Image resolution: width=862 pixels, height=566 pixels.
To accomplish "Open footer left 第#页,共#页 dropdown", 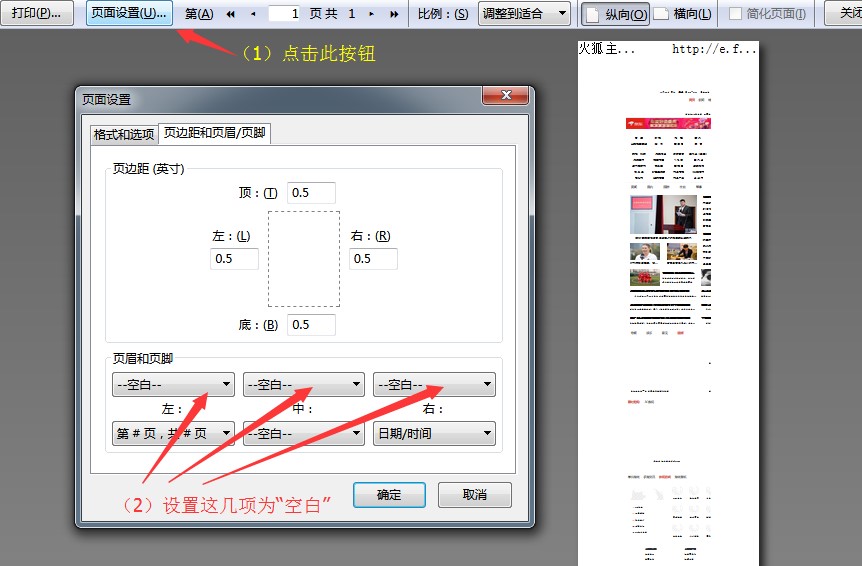I will point(173,434).
